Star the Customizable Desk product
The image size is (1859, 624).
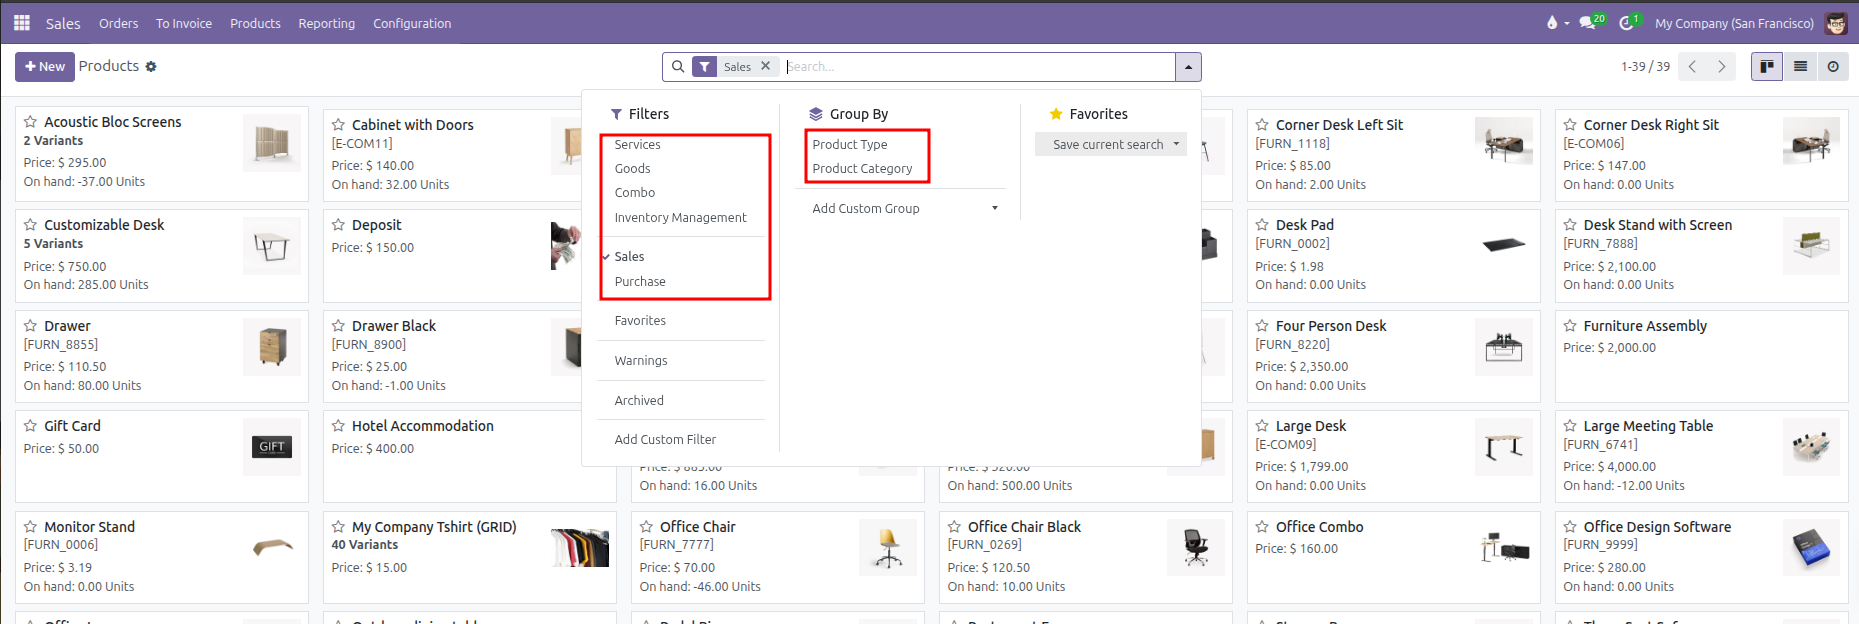(31, 225)
